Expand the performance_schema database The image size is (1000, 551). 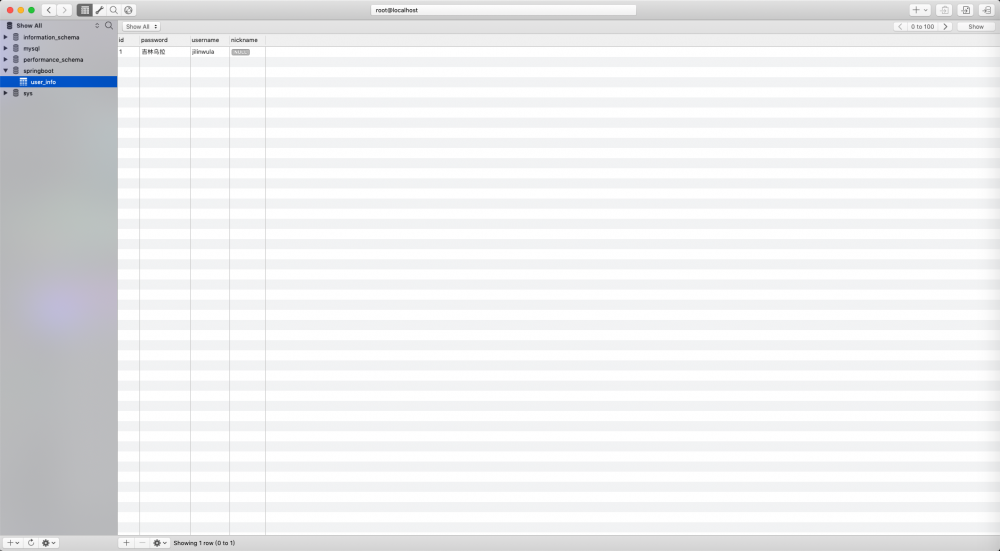click(x=6, y=59)
